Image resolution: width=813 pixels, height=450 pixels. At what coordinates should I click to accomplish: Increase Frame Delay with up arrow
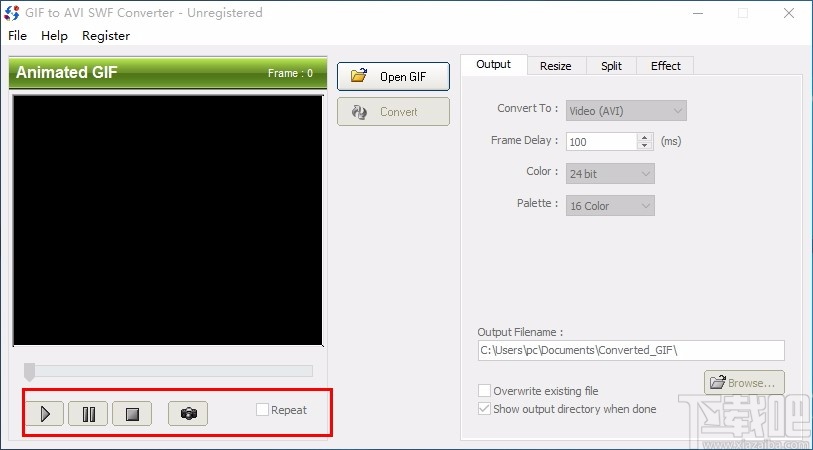(x=644, y=137)
